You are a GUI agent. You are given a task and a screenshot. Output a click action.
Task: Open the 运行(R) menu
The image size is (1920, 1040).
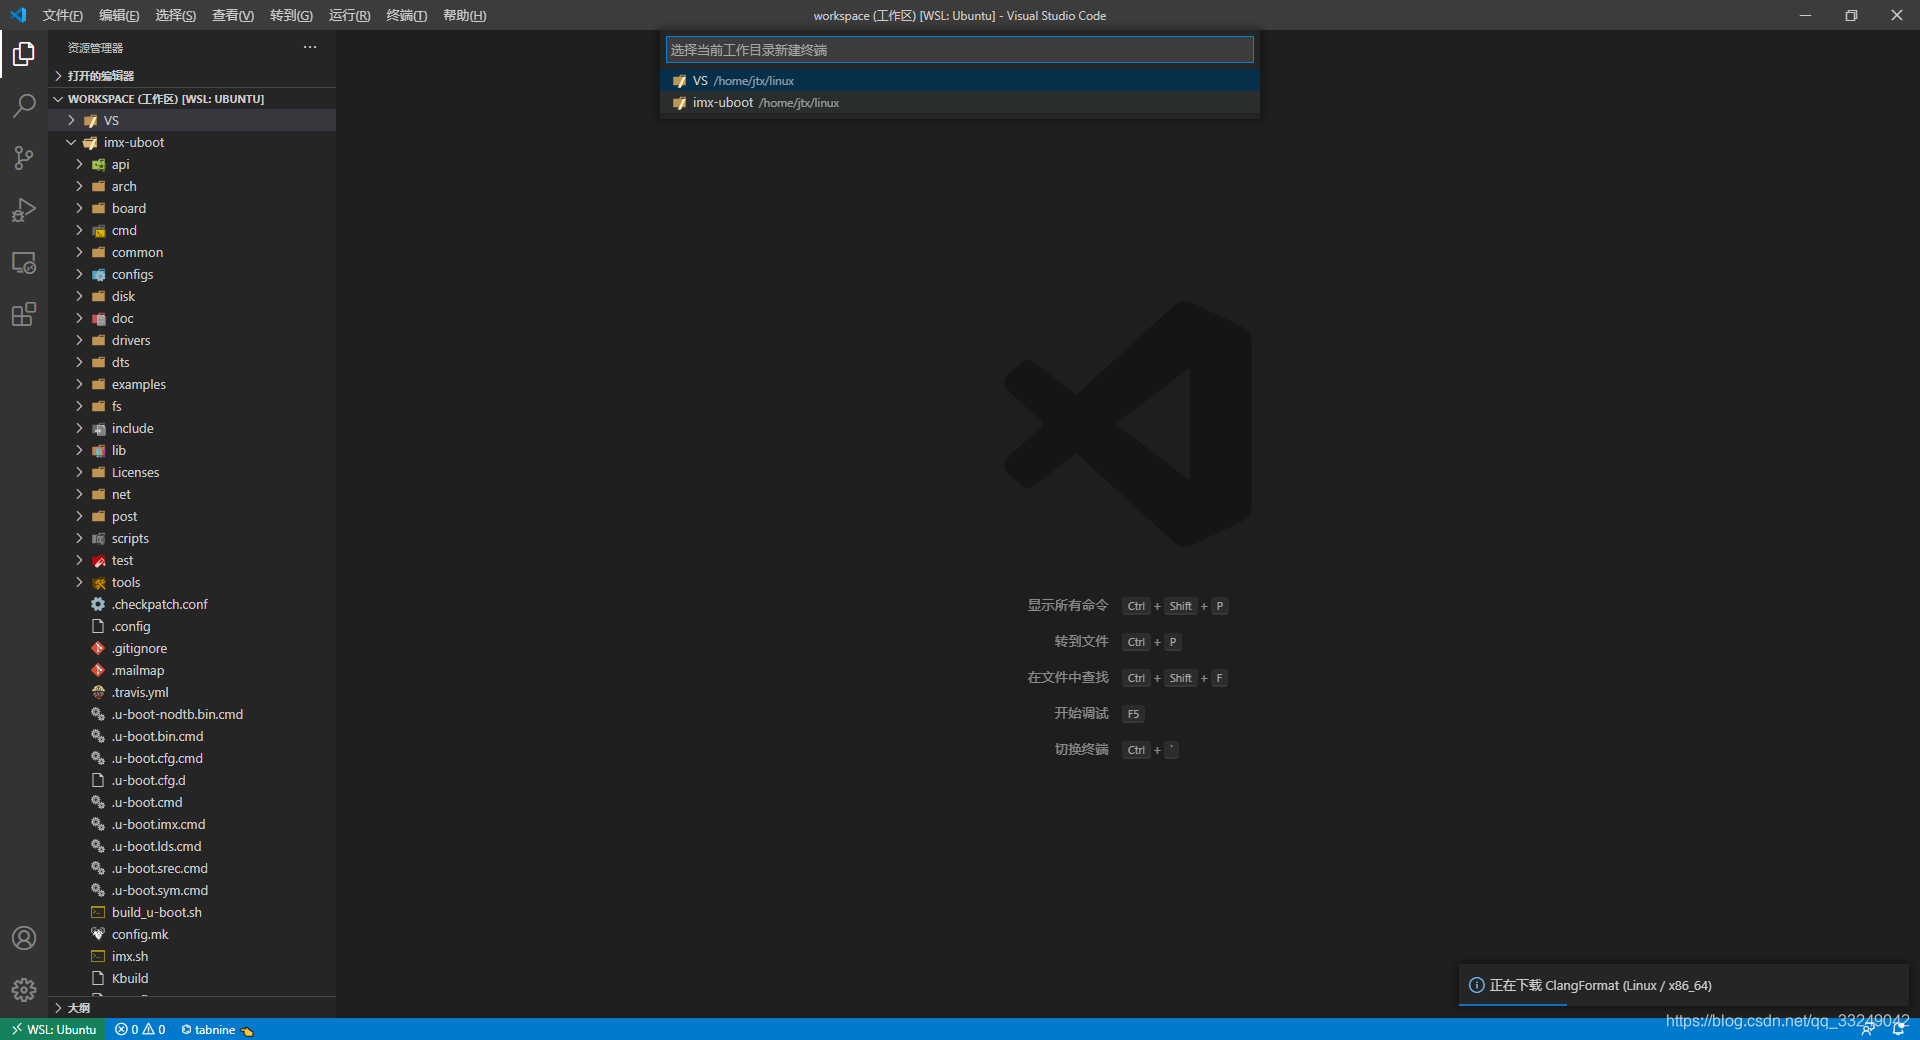click(x=349, y=15)
